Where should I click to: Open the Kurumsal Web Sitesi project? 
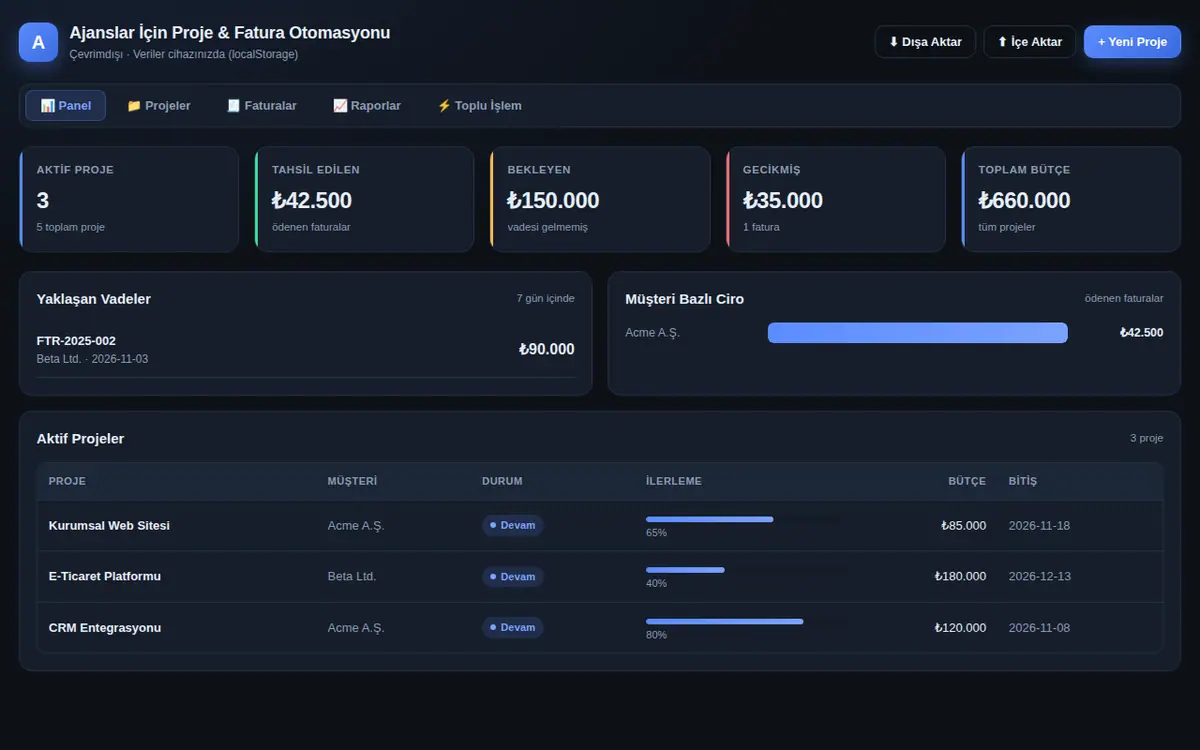[x=109, y=526]
